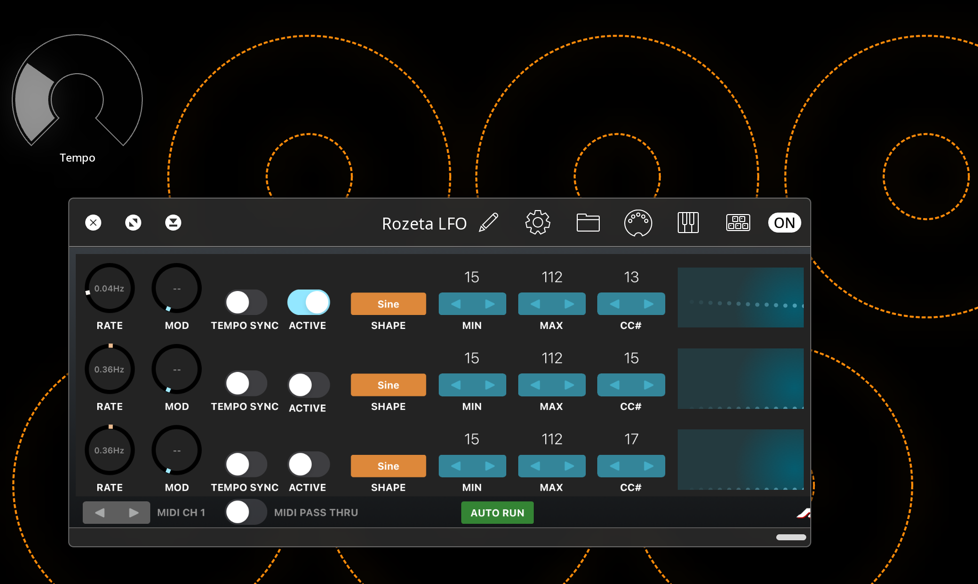This screenshot has height=584, width=978.
Task: Decrease MAX value on the second LFO
Action: coord(535,385)
